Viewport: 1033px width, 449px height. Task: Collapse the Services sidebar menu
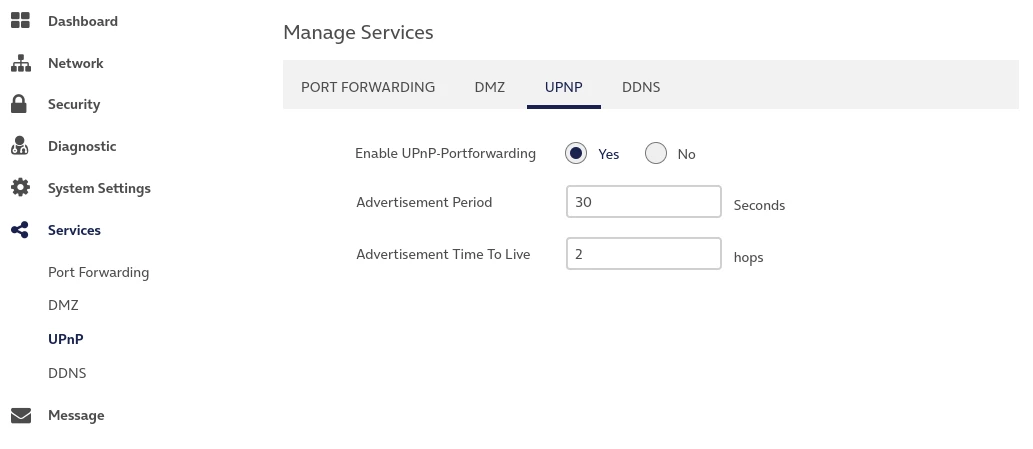[x=74, y=230]
